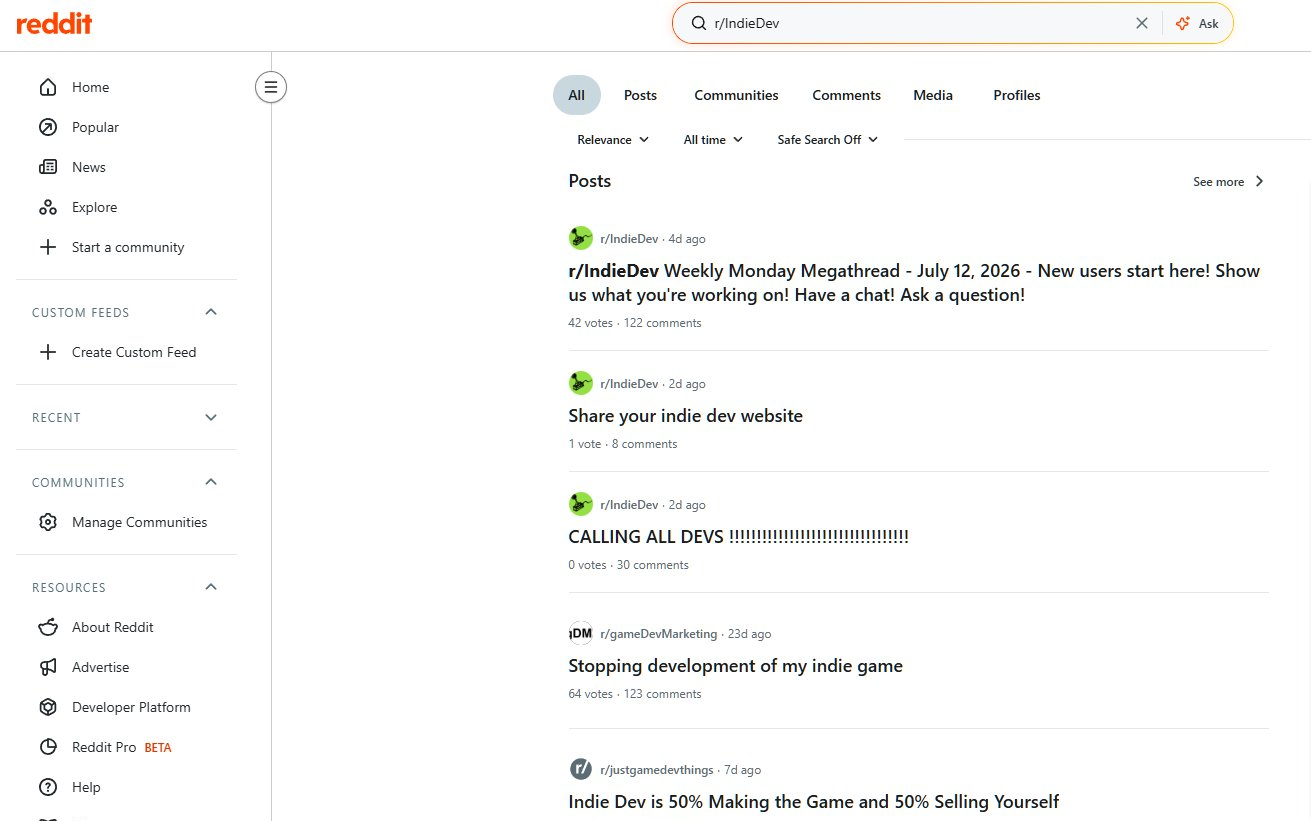Collapse the Communities section

[x=211, y=482]
